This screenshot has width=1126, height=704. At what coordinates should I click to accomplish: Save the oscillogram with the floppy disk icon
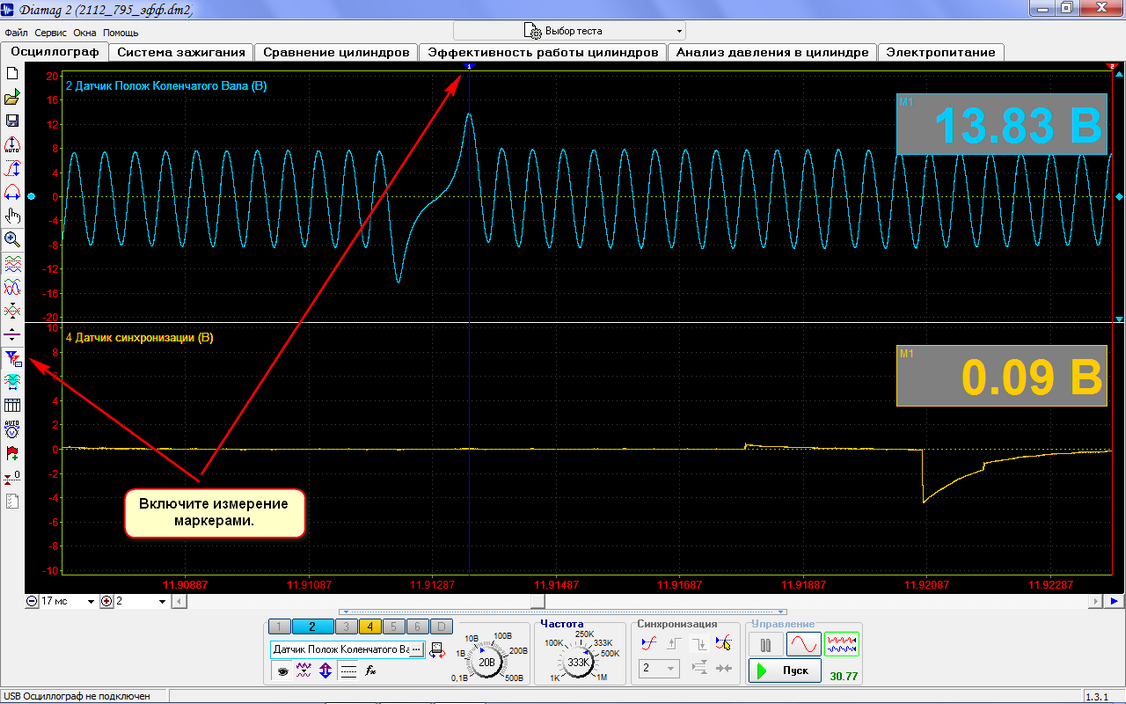tap(12, 121)
